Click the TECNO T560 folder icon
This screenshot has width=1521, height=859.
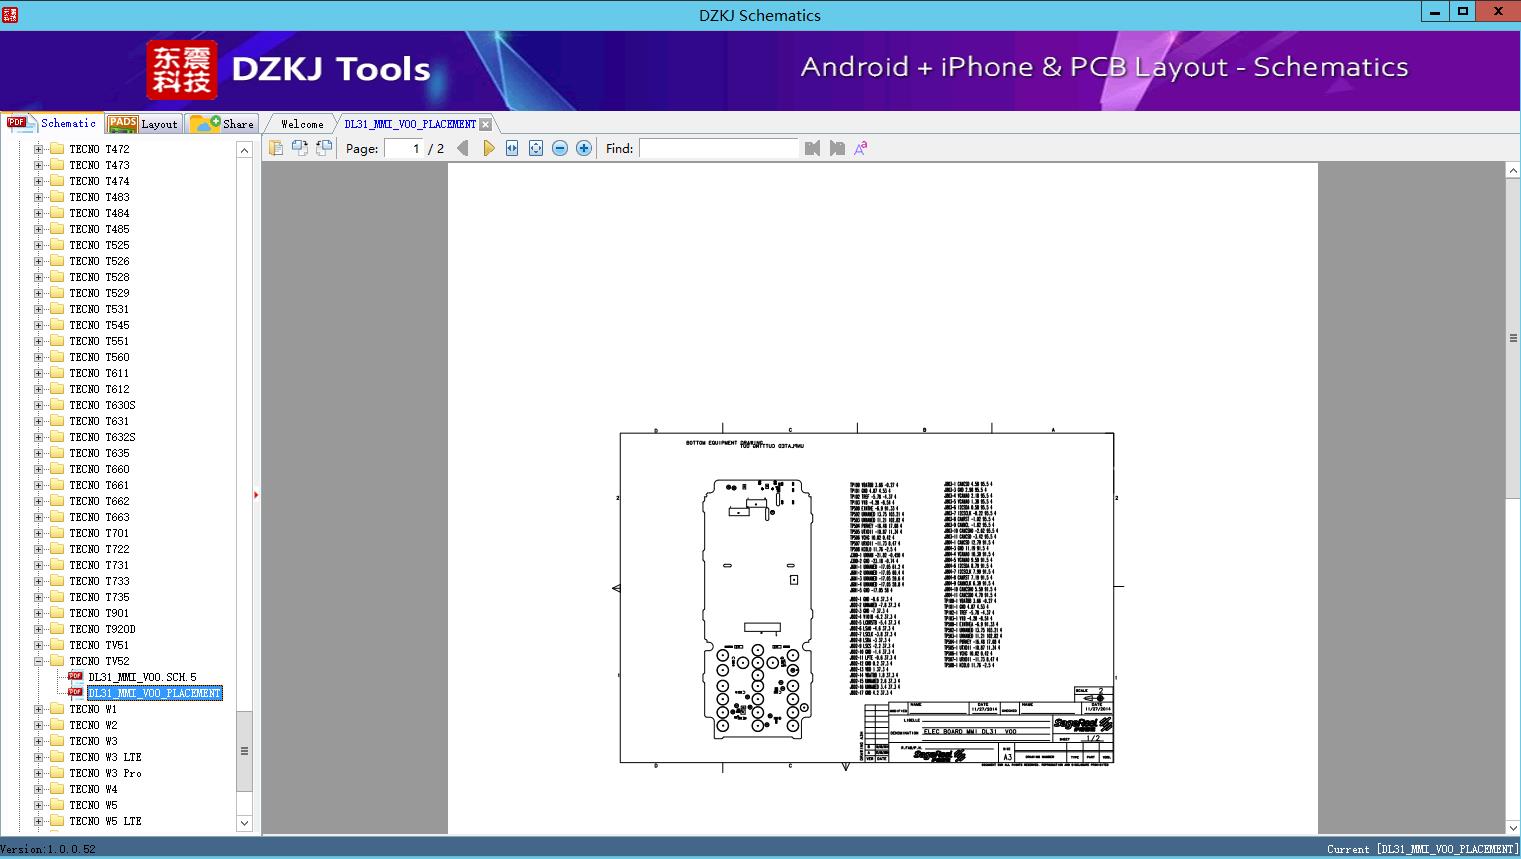click(x=57, y=357)
